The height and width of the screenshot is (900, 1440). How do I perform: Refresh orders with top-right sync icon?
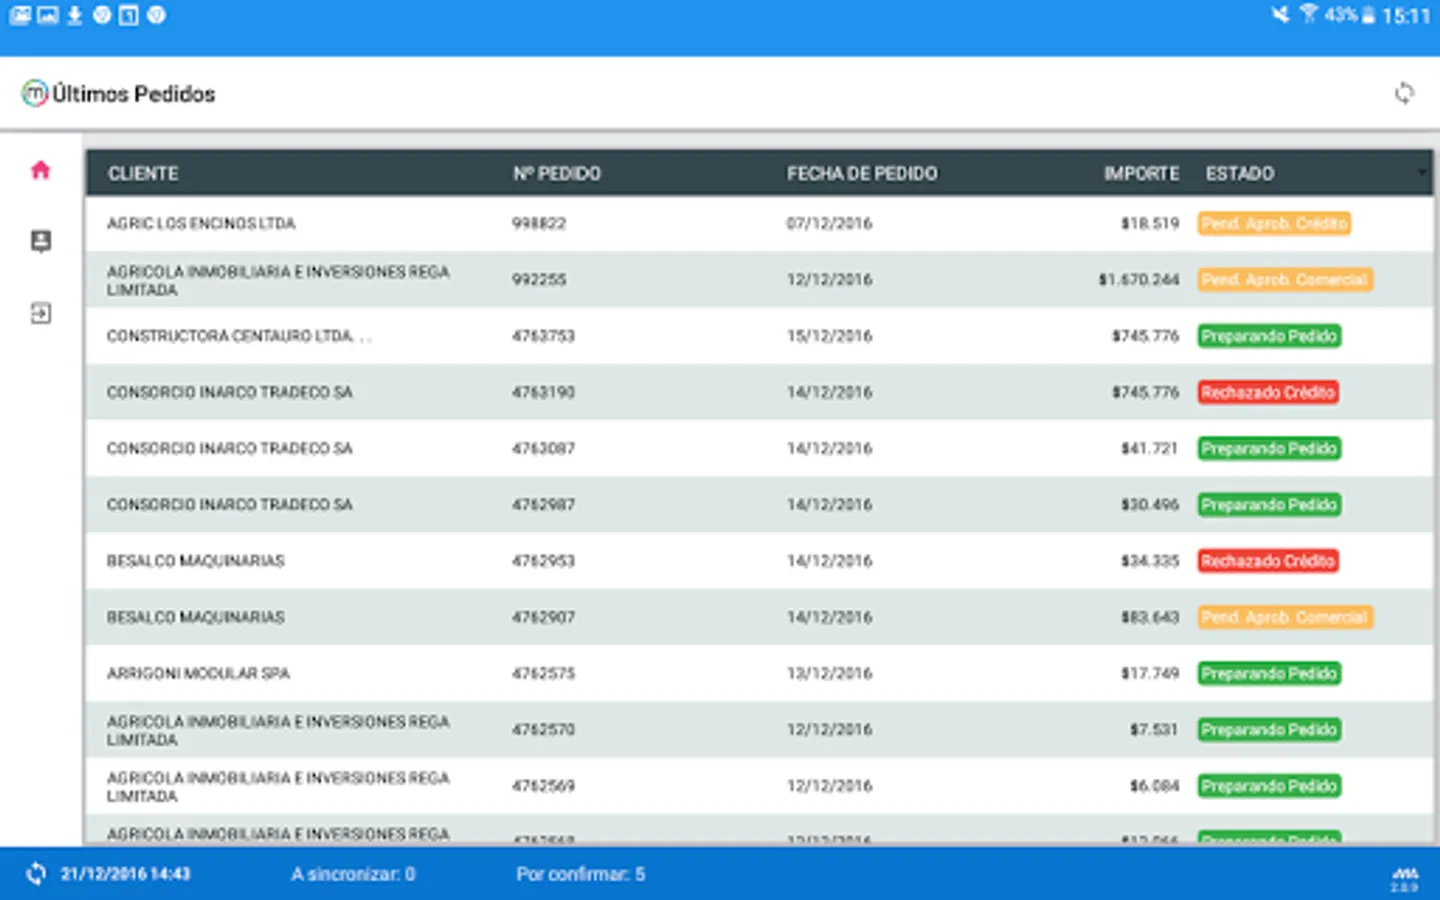pyautogui.click(x=1404, y=93)
